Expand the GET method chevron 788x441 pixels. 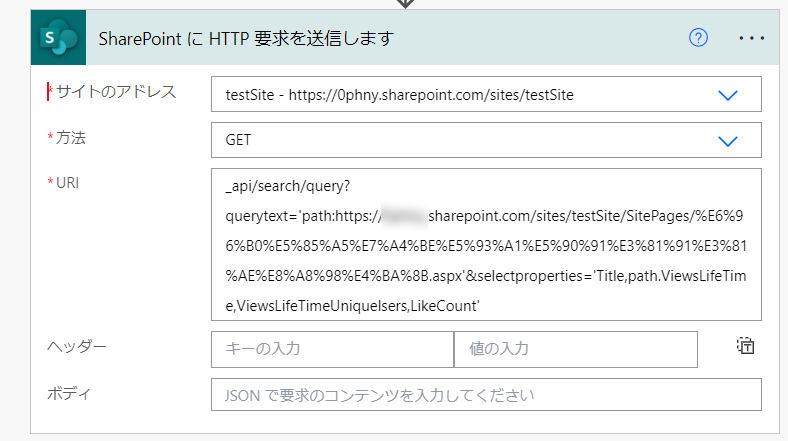click(728, 141)
